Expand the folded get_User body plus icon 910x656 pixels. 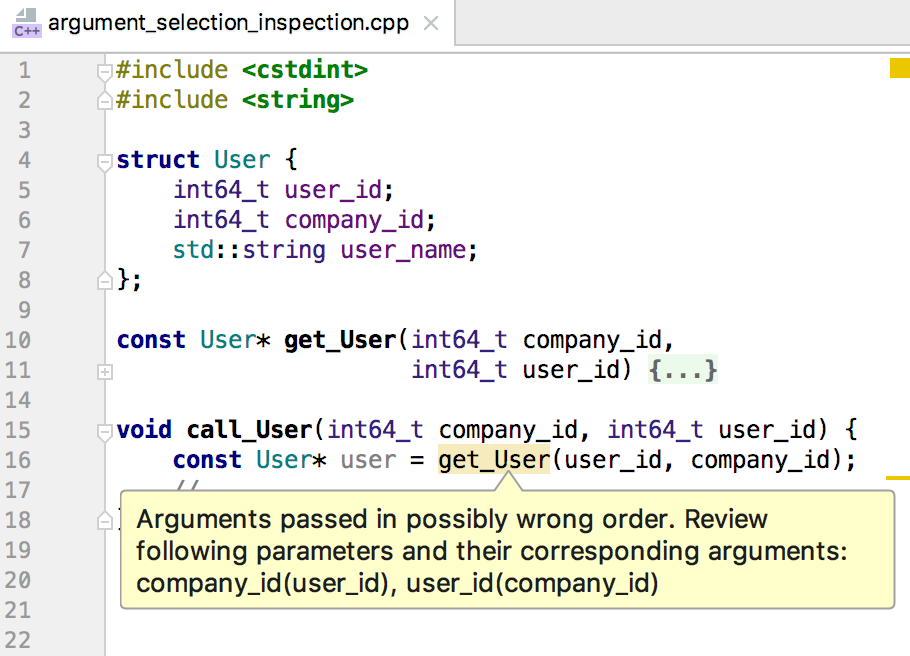tap(104, 371)
